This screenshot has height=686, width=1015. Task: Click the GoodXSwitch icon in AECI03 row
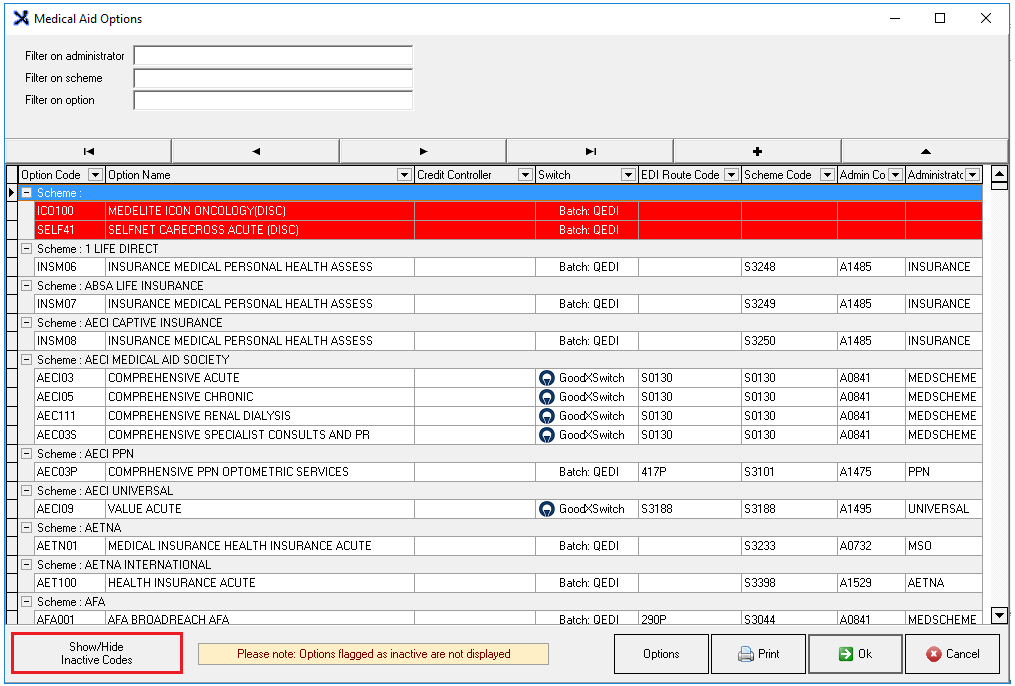click(547, 378)
